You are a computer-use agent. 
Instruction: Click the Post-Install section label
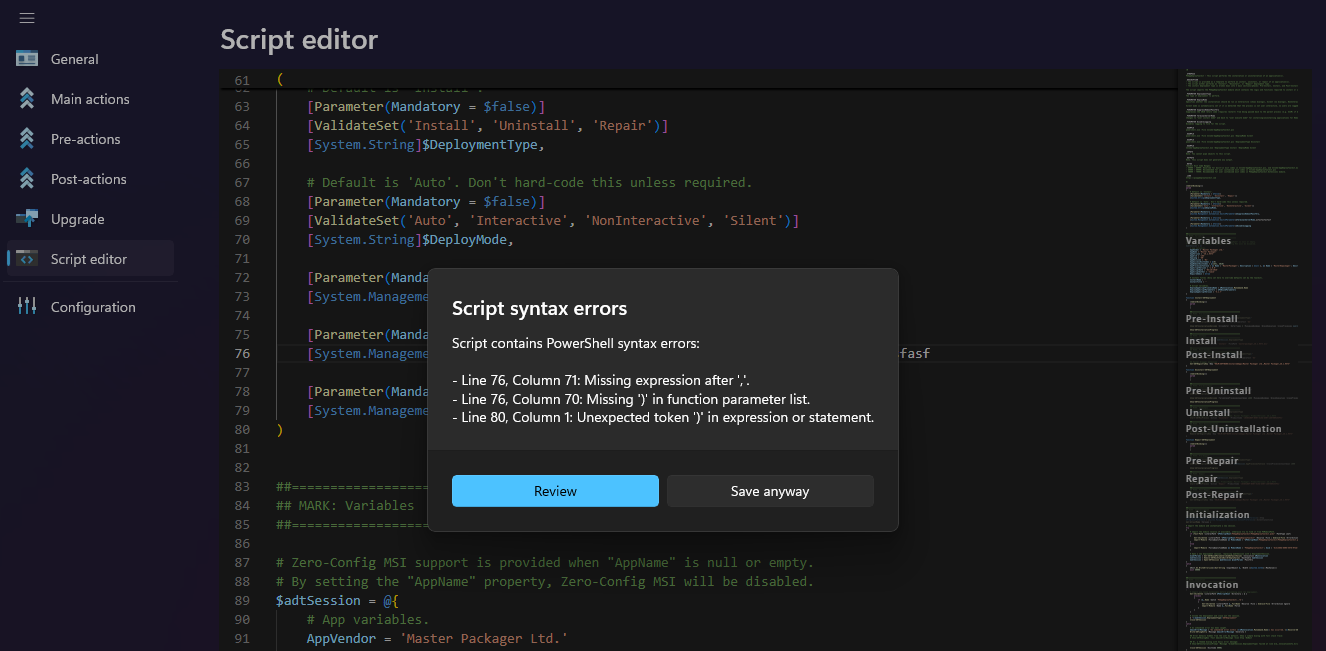click(1217, 354)
